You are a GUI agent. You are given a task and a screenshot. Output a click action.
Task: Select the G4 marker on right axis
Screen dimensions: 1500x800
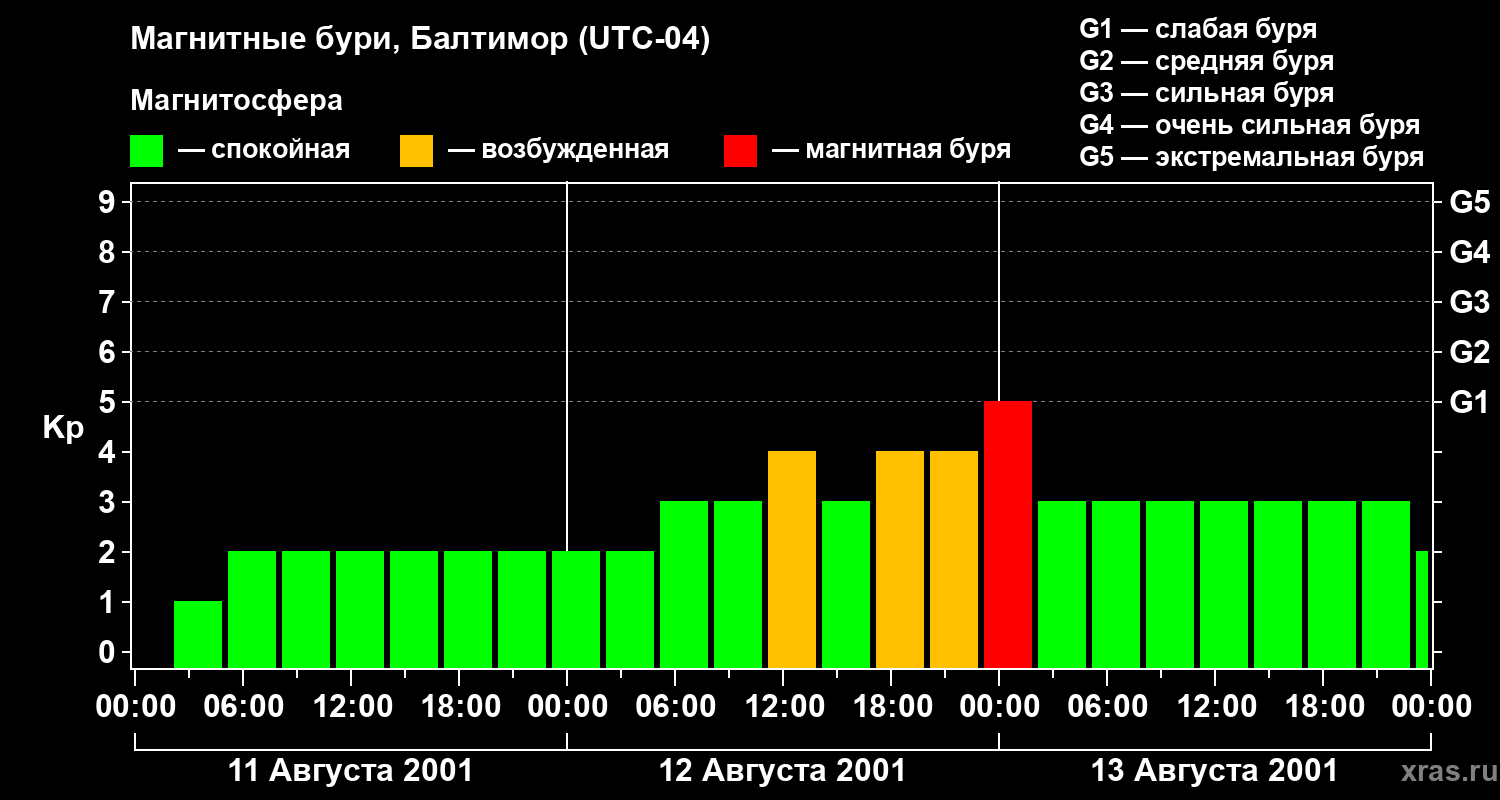coord(1468,252)
